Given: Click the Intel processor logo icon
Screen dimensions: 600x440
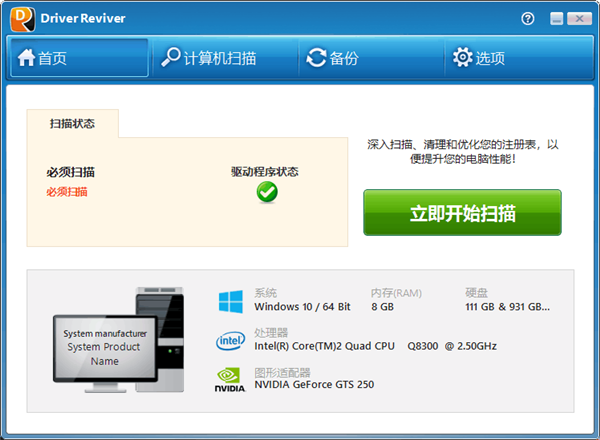Looking at the screenshot, I should tap(230, 341).
